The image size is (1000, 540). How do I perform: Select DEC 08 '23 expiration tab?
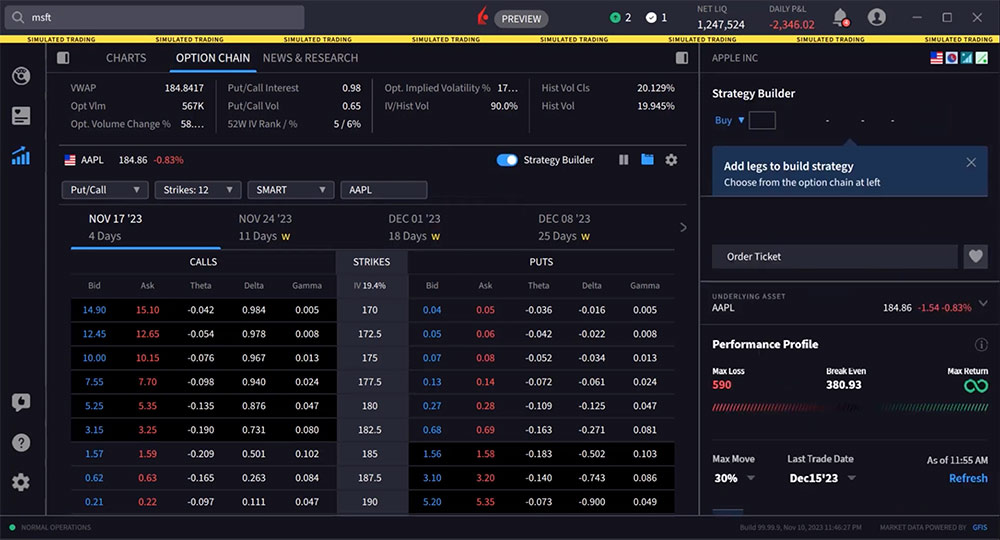pyautogui.click(x=595, y=228)
